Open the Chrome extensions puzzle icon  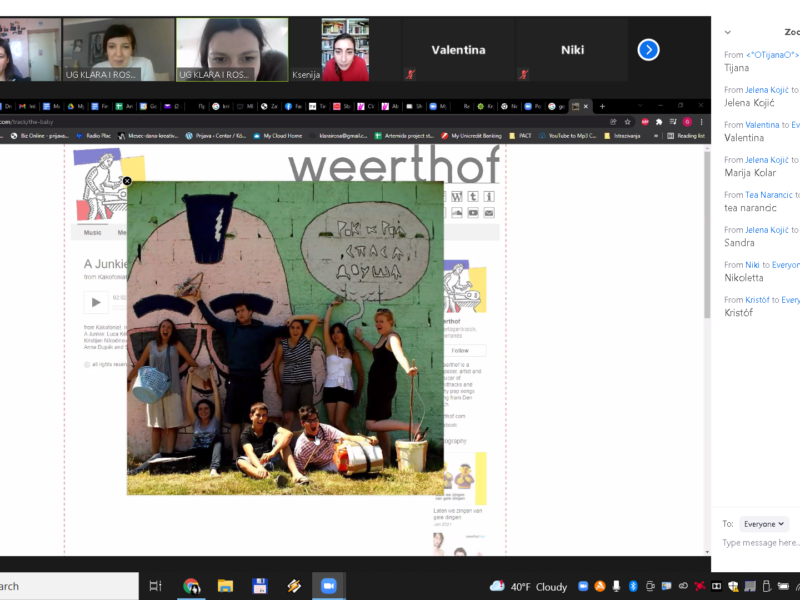(659, 122)
